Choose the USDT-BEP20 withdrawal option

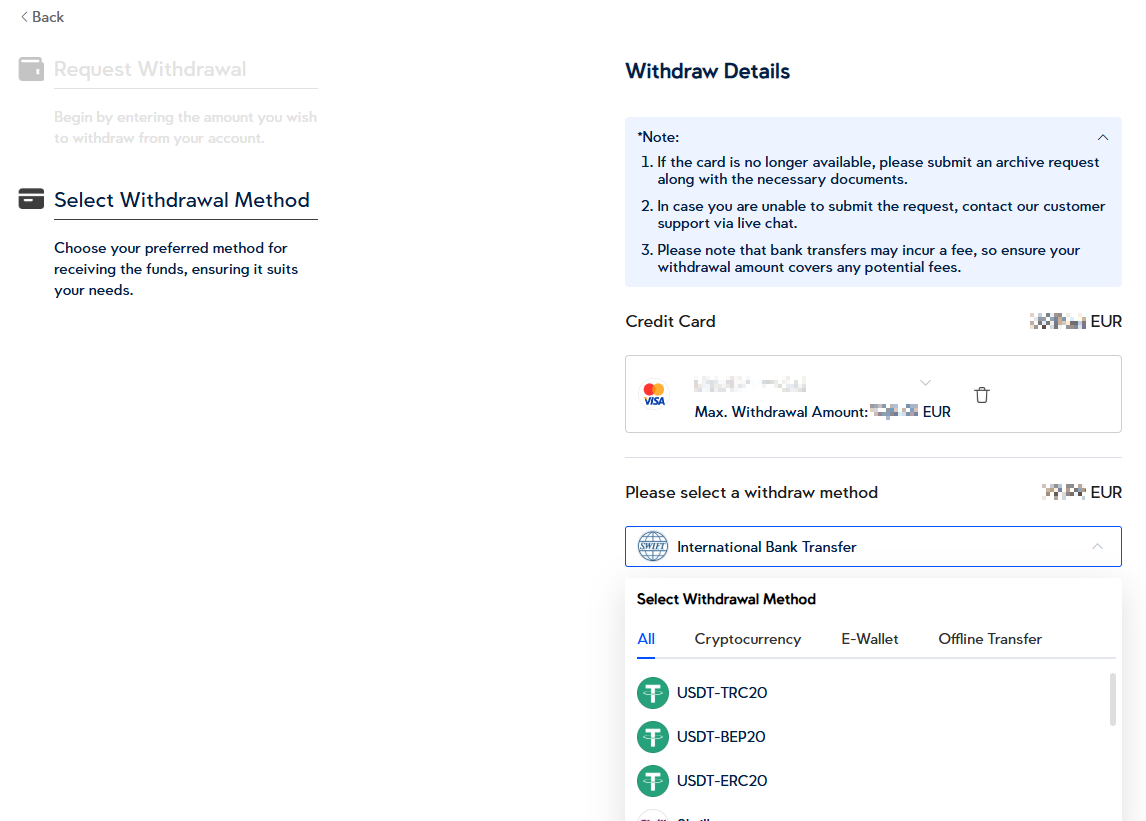click(x=720, y=737)
